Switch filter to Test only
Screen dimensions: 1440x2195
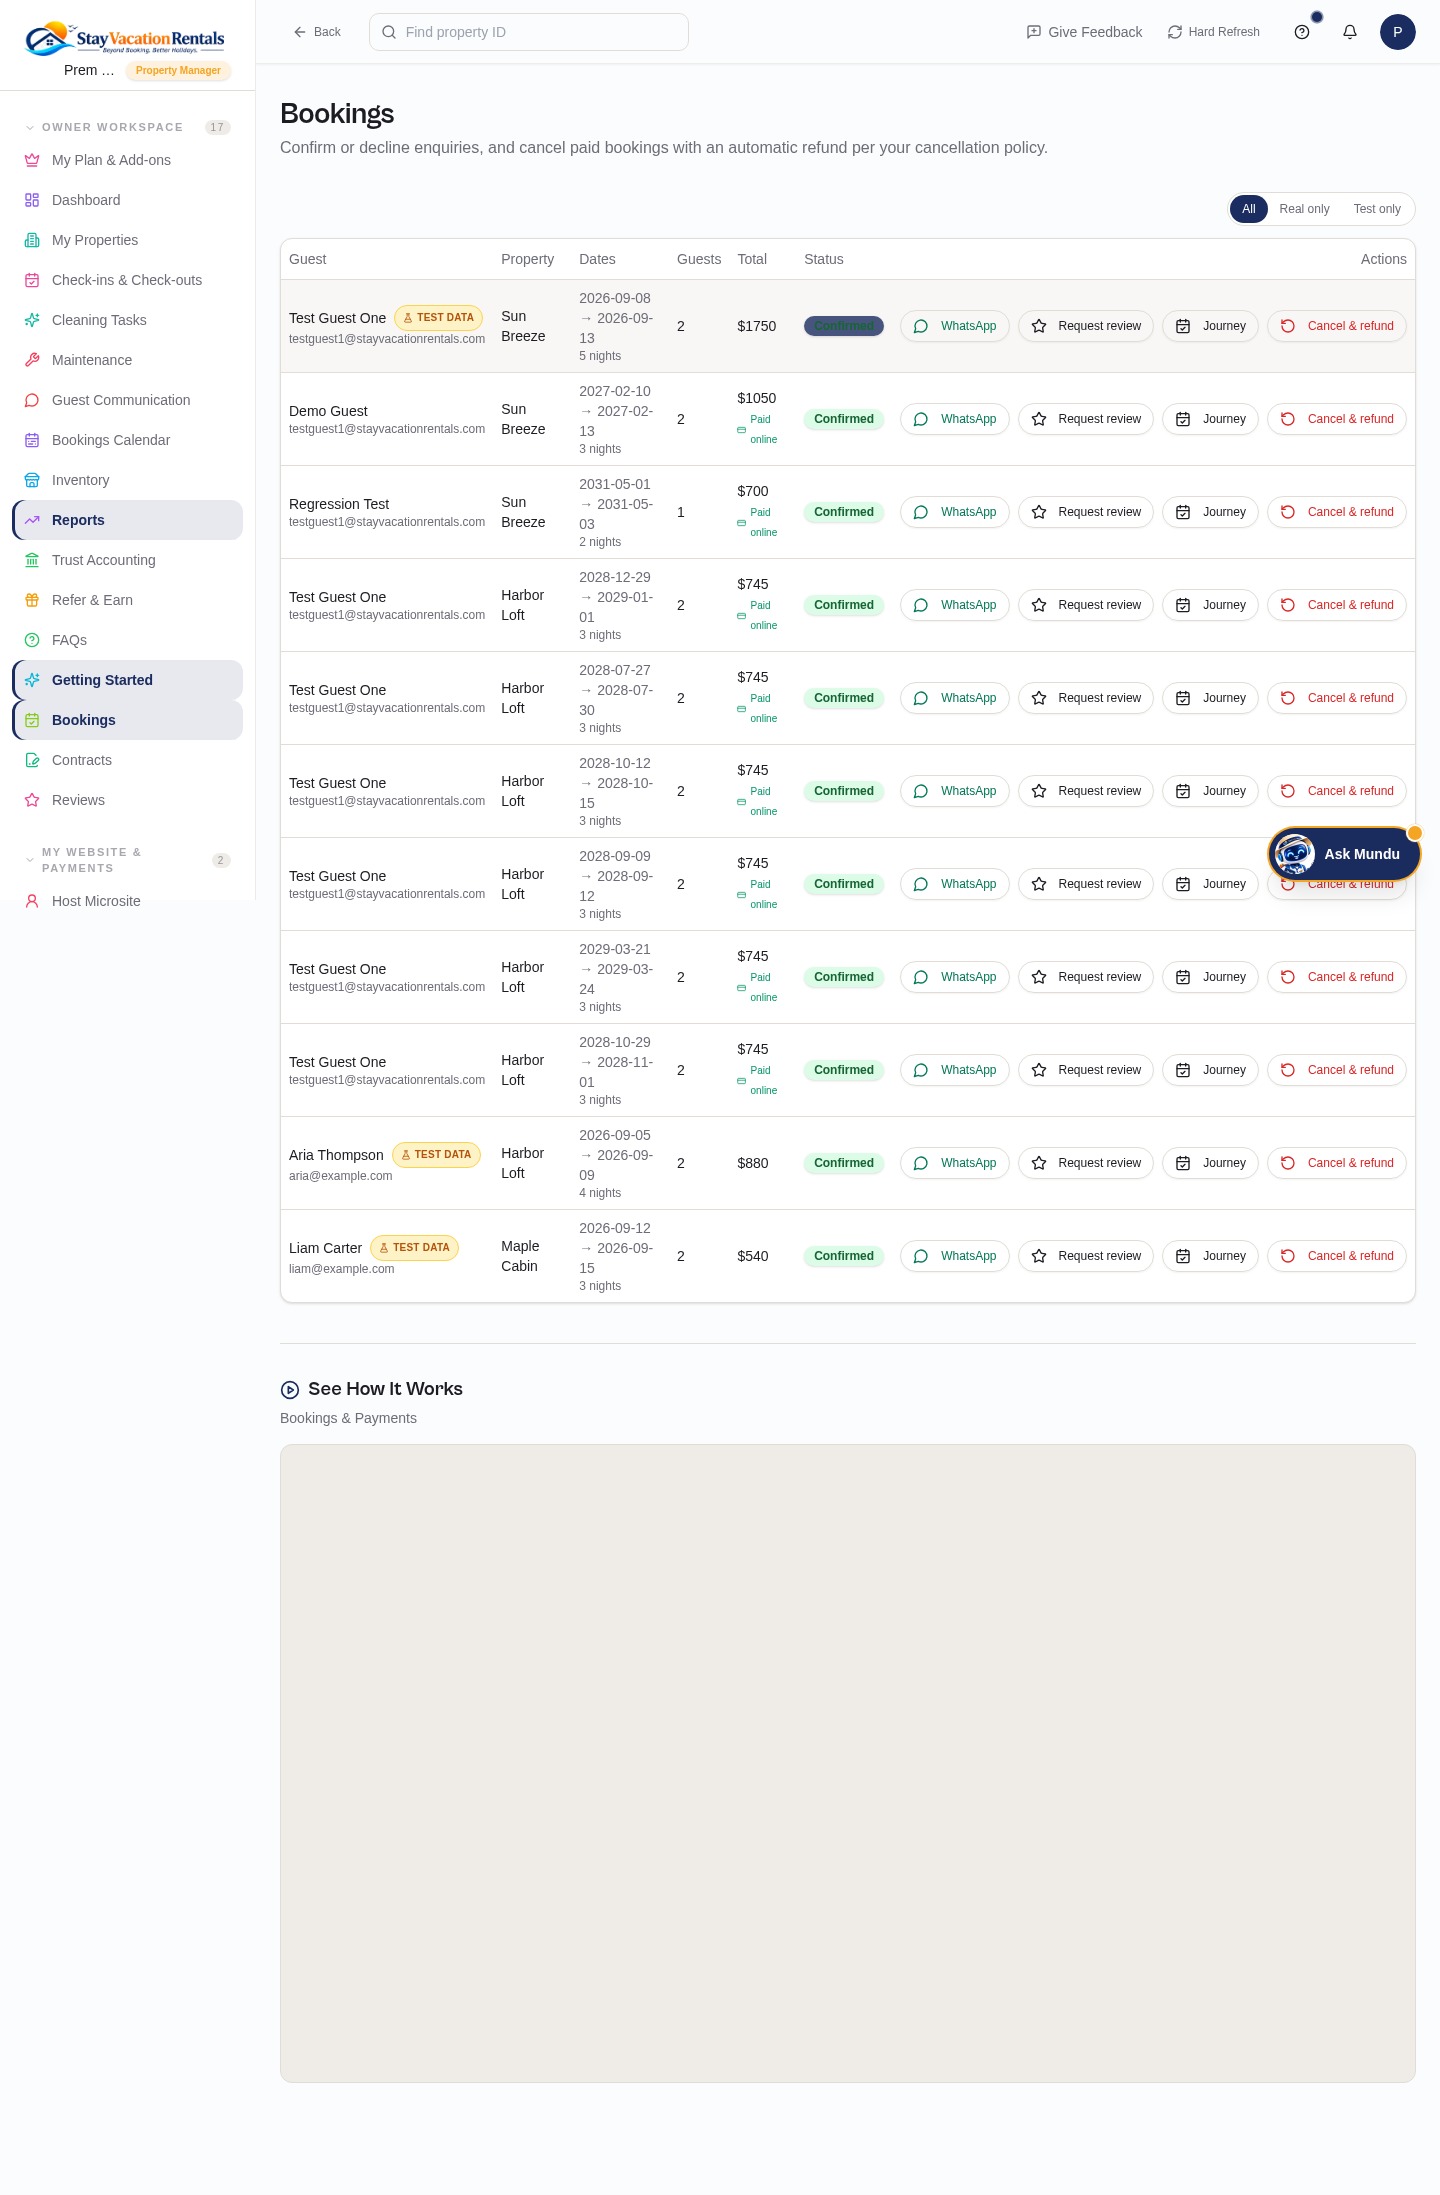[x=1377, y=209]
